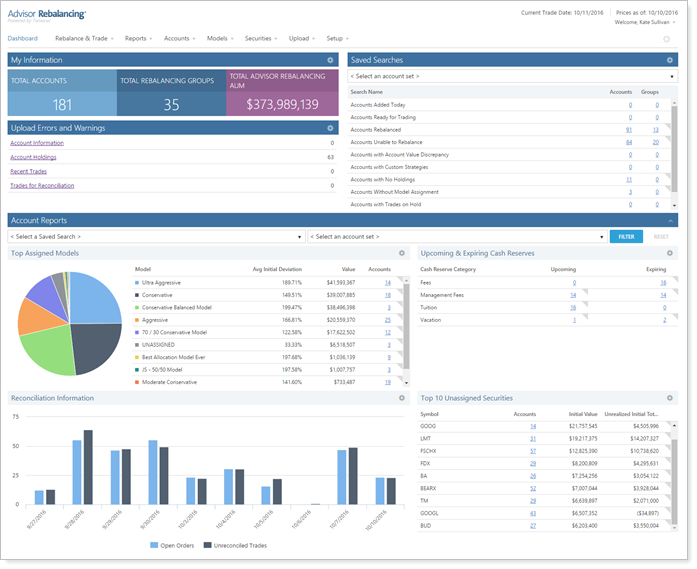Click Upload Errors and Warnings gear icon

tap(330, 128)
